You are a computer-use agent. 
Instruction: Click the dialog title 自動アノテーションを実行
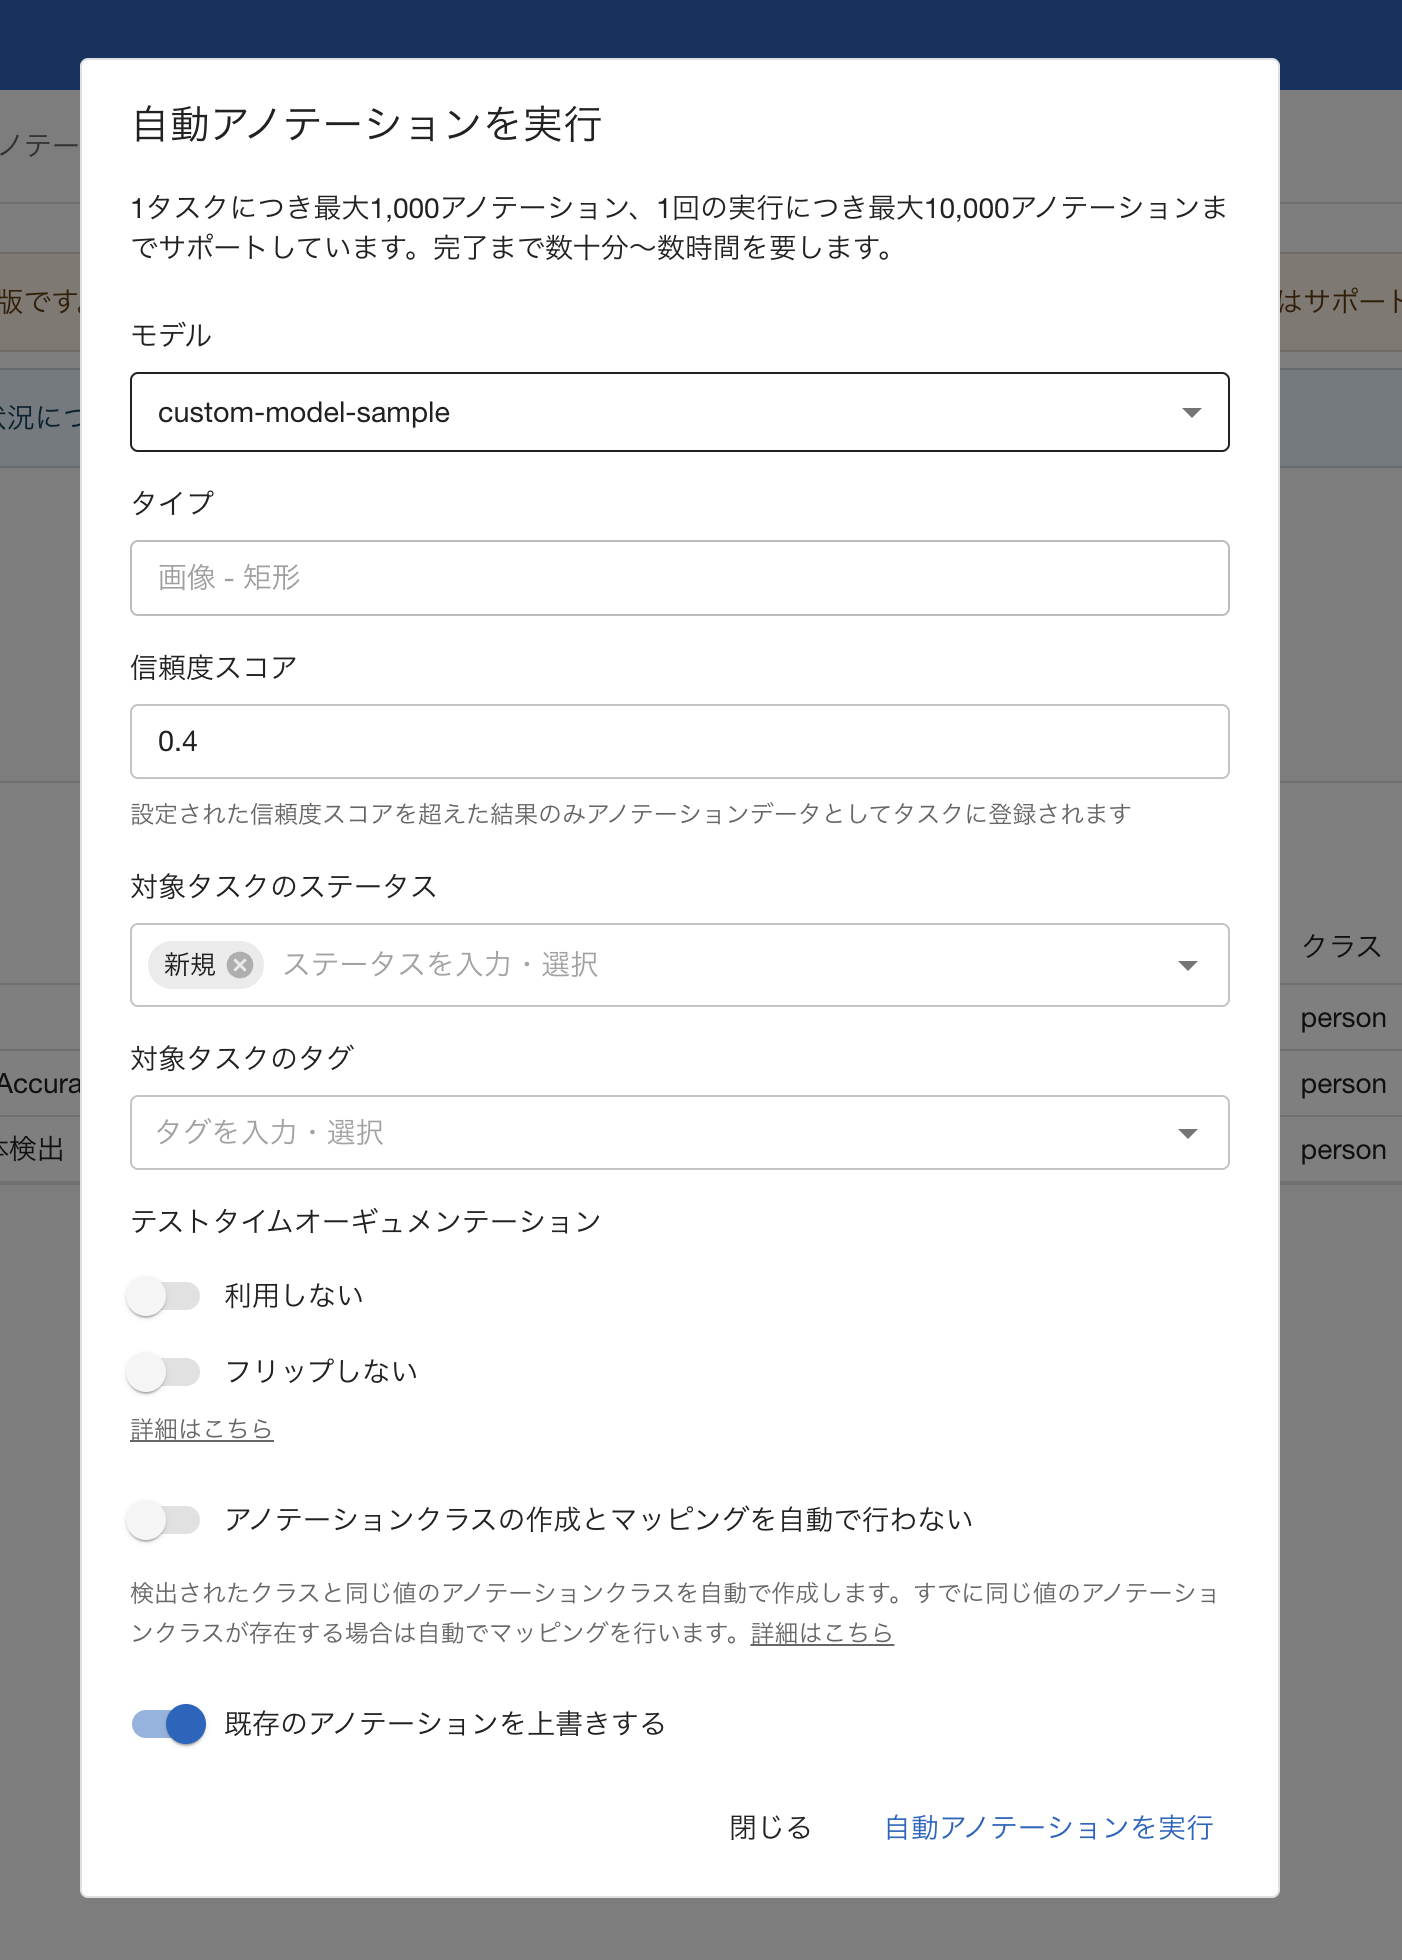pos(367,125)
